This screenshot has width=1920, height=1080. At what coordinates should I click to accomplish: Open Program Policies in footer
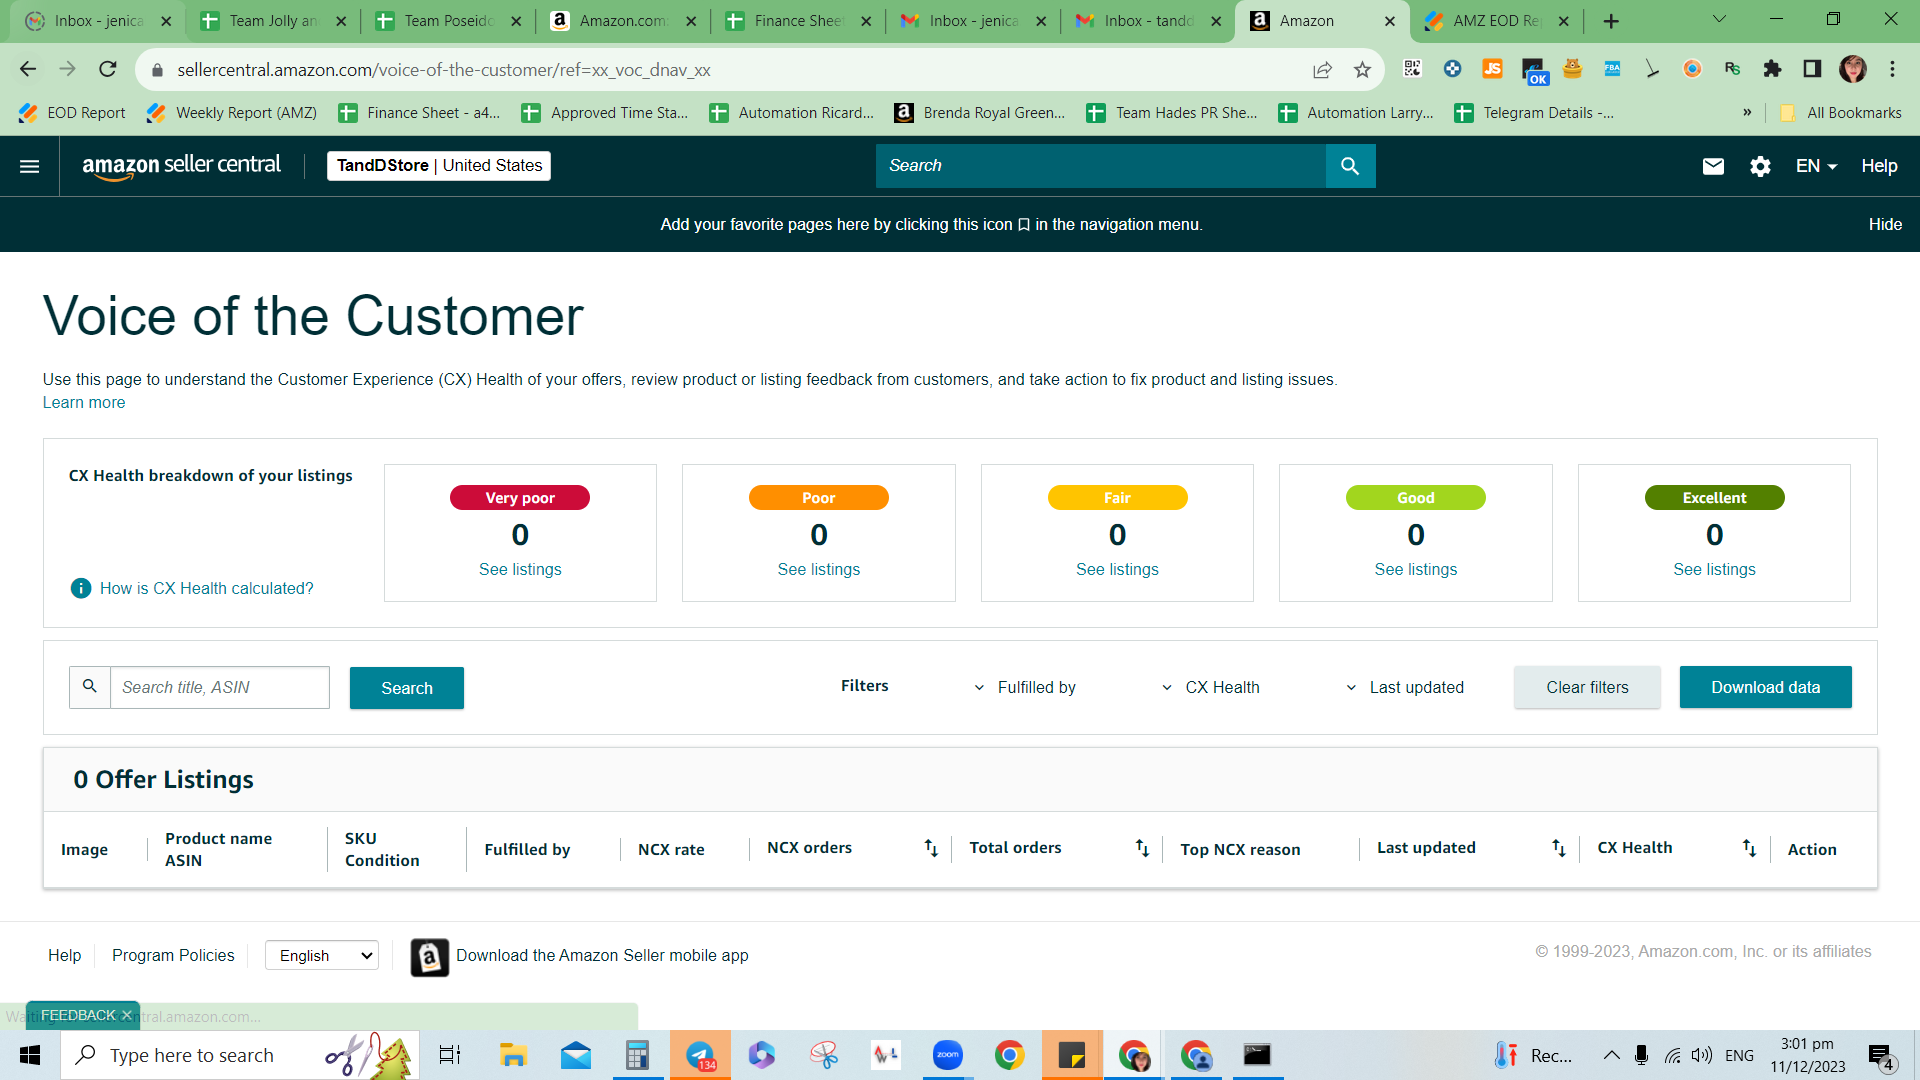point(173,956)
